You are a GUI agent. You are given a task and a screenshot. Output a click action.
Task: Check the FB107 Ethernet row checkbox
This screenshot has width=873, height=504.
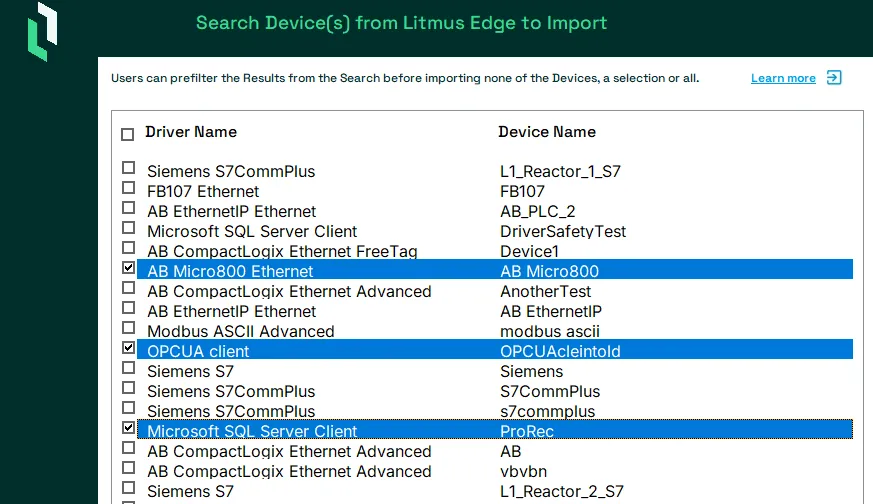point(129,188)
